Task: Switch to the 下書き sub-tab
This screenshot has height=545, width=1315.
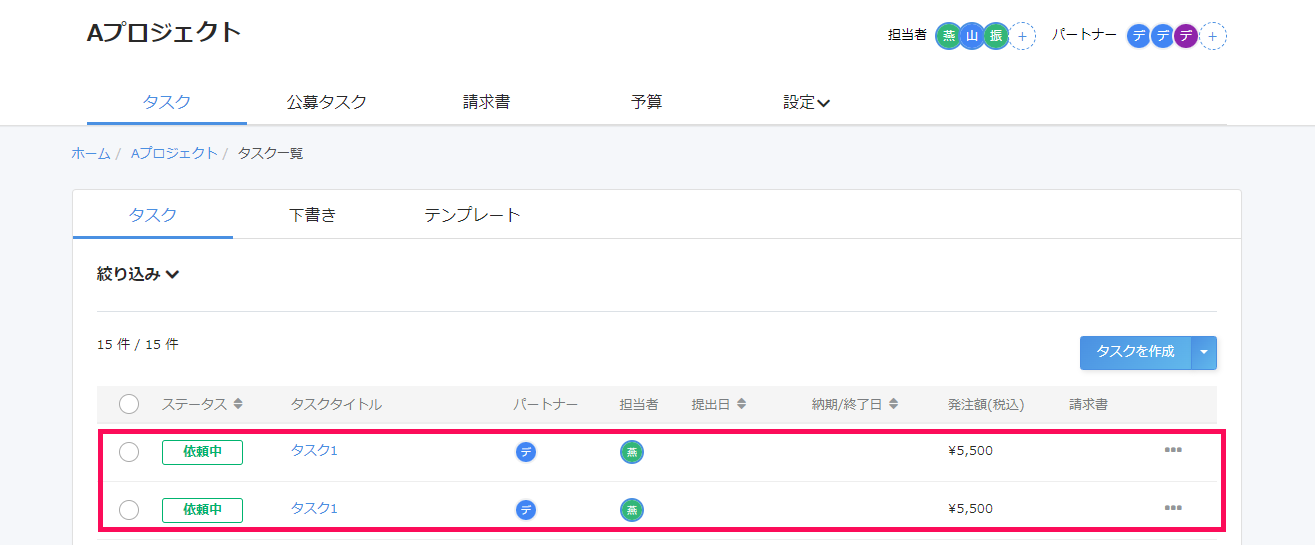Action: 313,215
